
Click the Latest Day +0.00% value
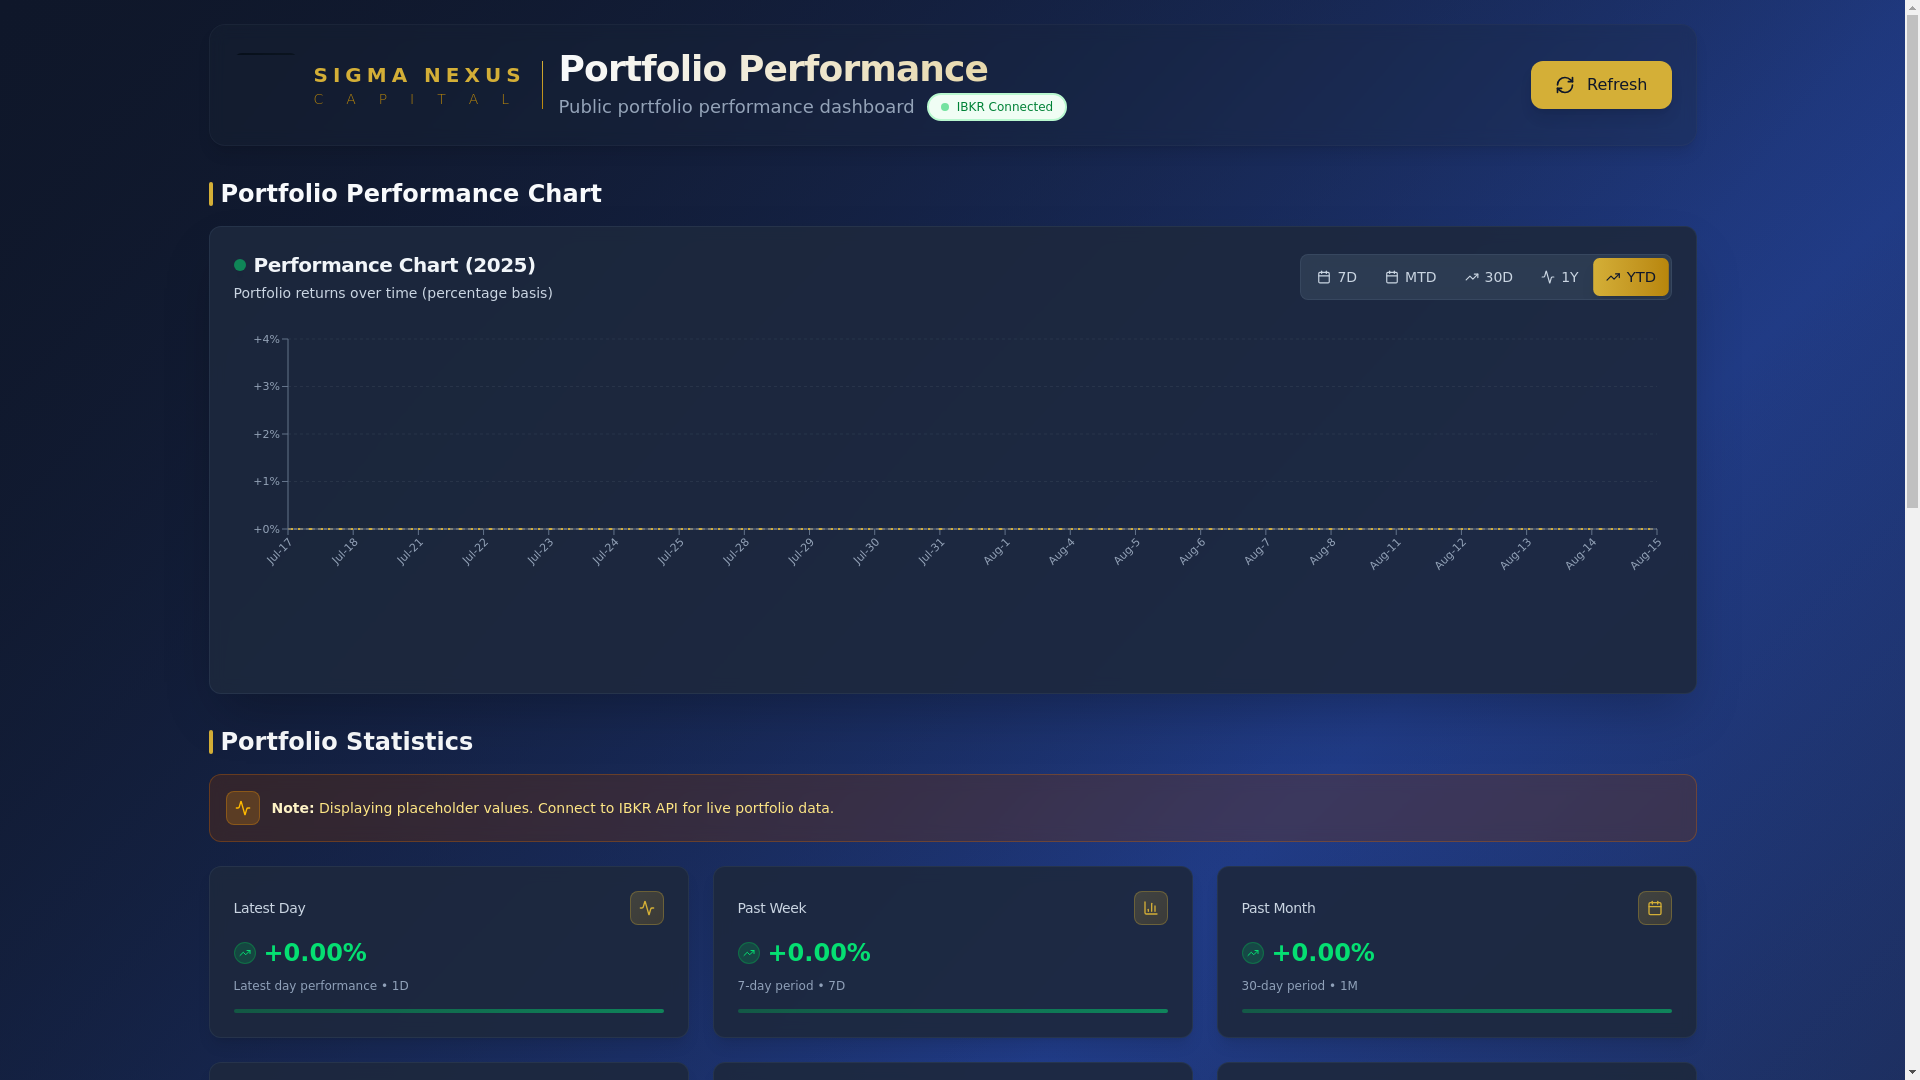[315, 953]
